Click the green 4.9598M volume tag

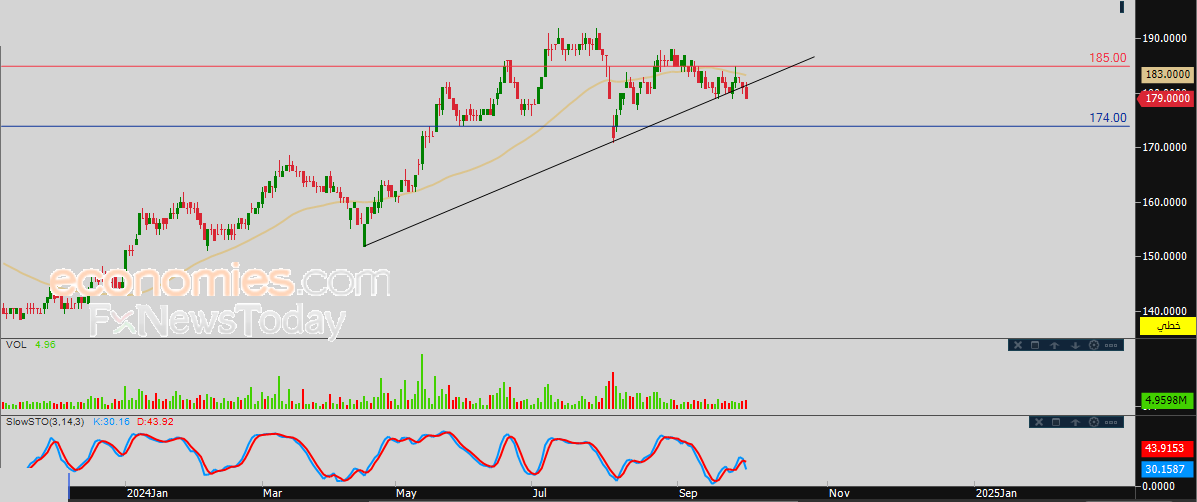click(1166, 400)
